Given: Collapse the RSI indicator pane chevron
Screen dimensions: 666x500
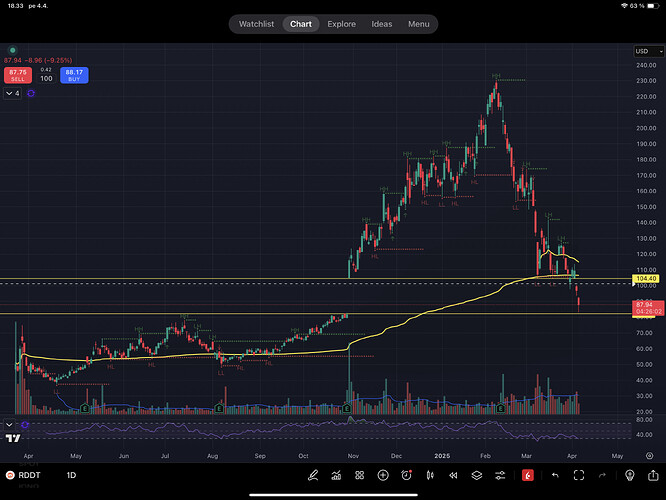Looking at the screenshot, I should (x=11, y=424).
